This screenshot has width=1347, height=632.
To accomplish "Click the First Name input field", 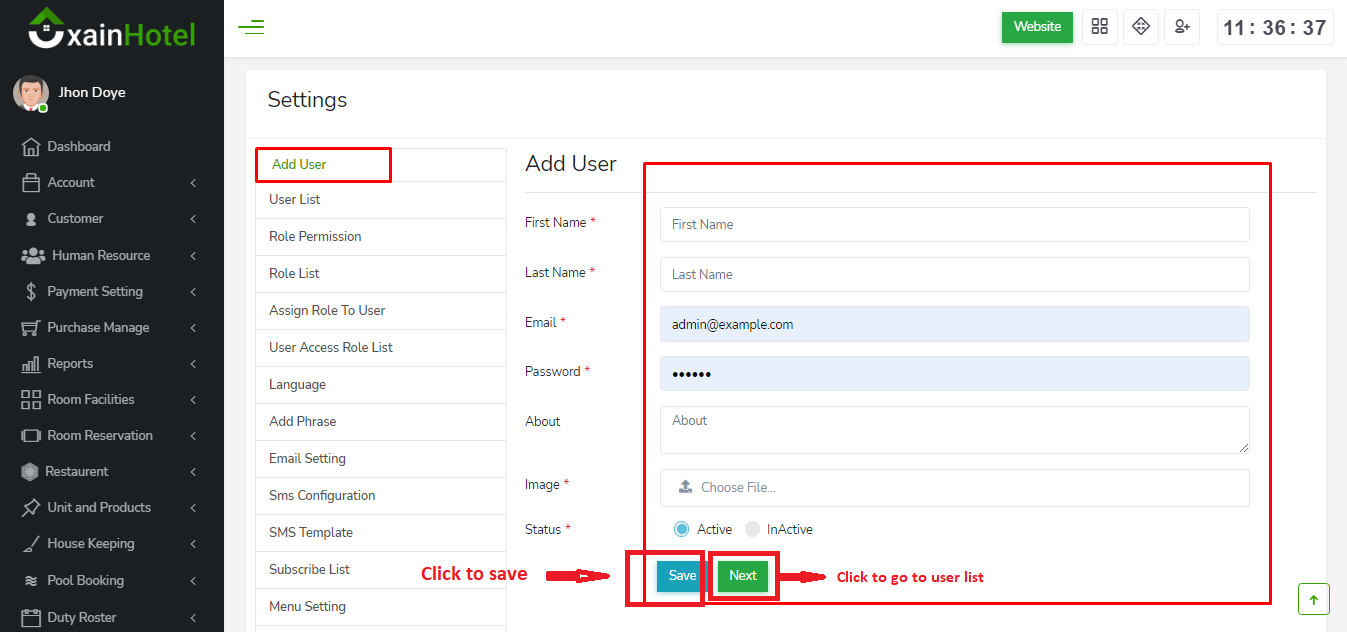I will pos(954,225).
